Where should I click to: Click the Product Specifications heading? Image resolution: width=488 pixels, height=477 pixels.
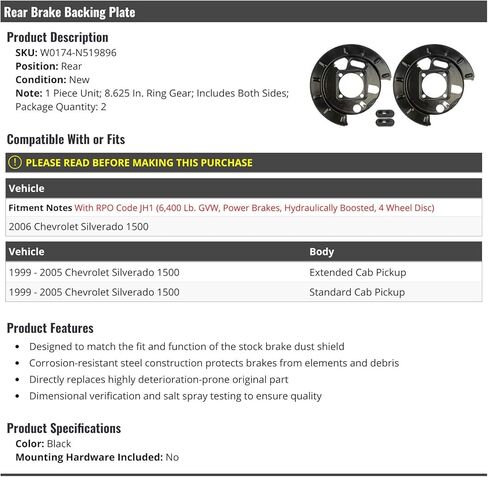(64, 428)
